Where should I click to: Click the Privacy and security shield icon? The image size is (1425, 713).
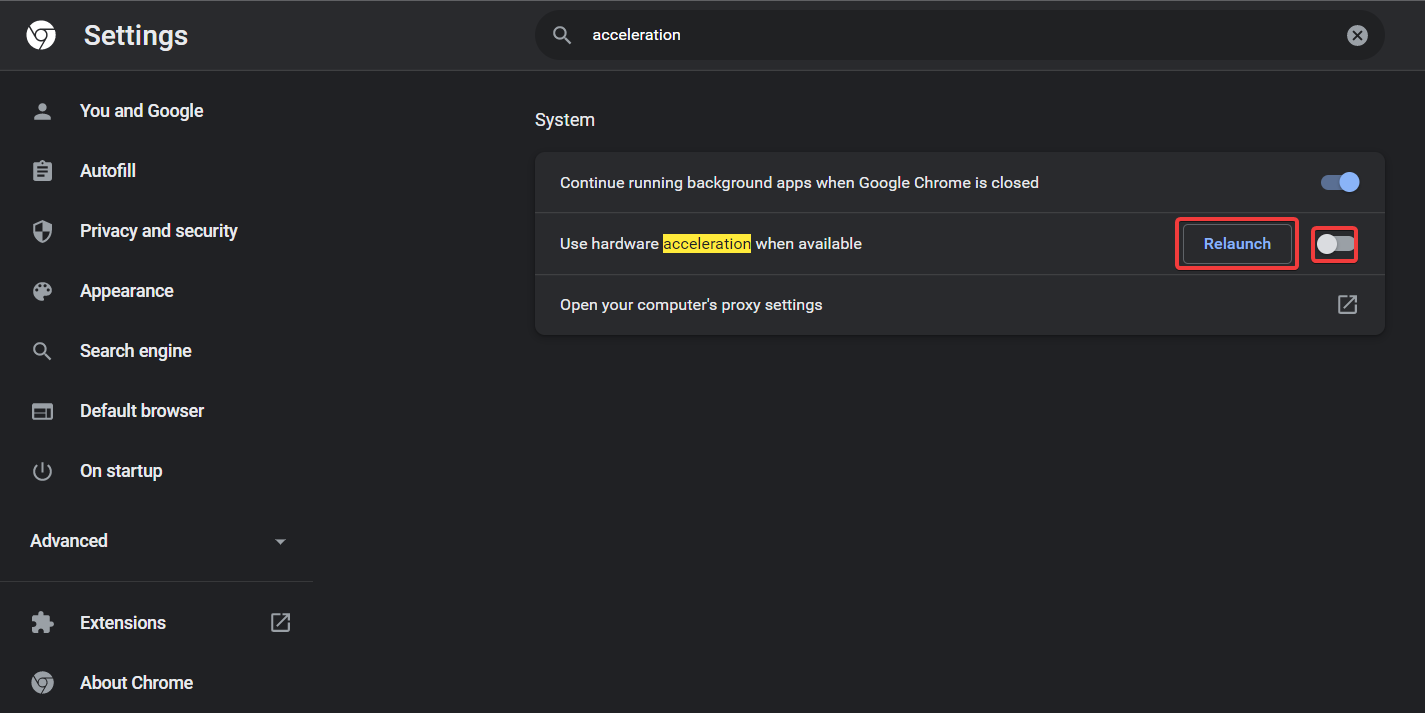point(42,231)
